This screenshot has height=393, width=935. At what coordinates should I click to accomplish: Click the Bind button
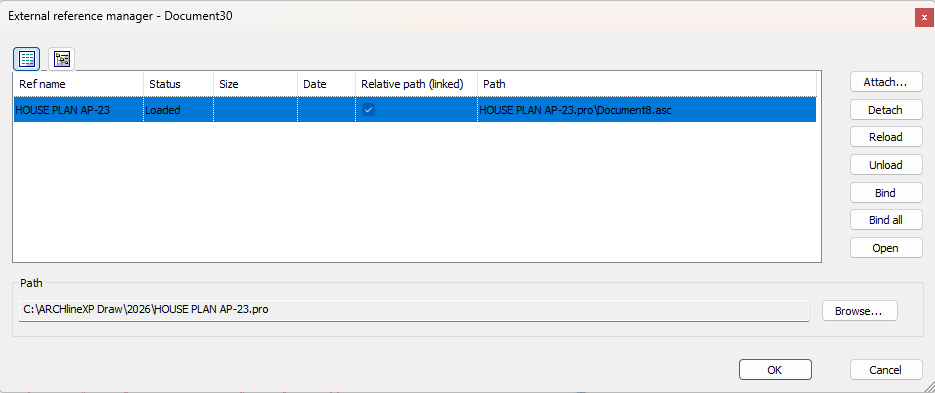point(886,193)
